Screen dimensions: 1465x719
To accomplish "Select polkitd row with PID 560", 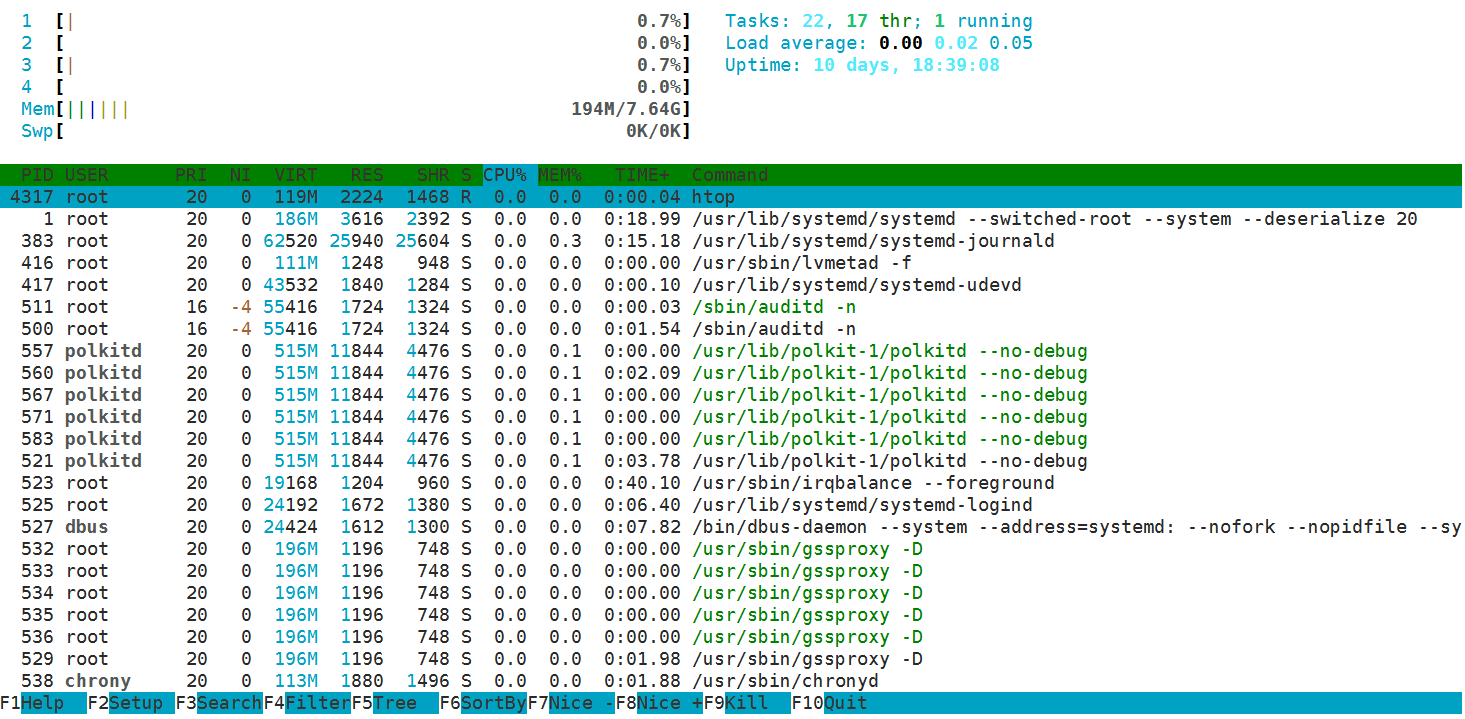I will 731,373.
